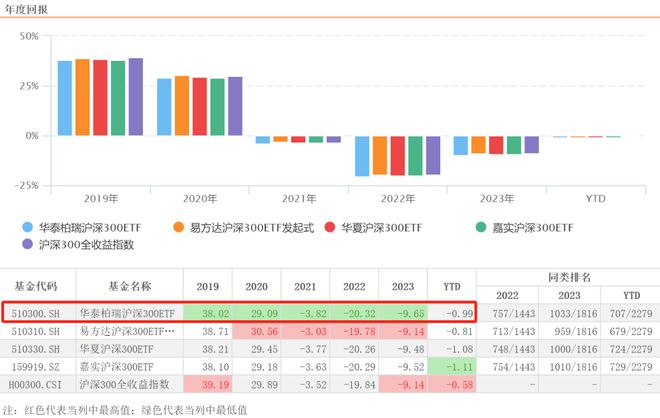Click the 嘉实沪深300ETF legend label

coord(532,228)
